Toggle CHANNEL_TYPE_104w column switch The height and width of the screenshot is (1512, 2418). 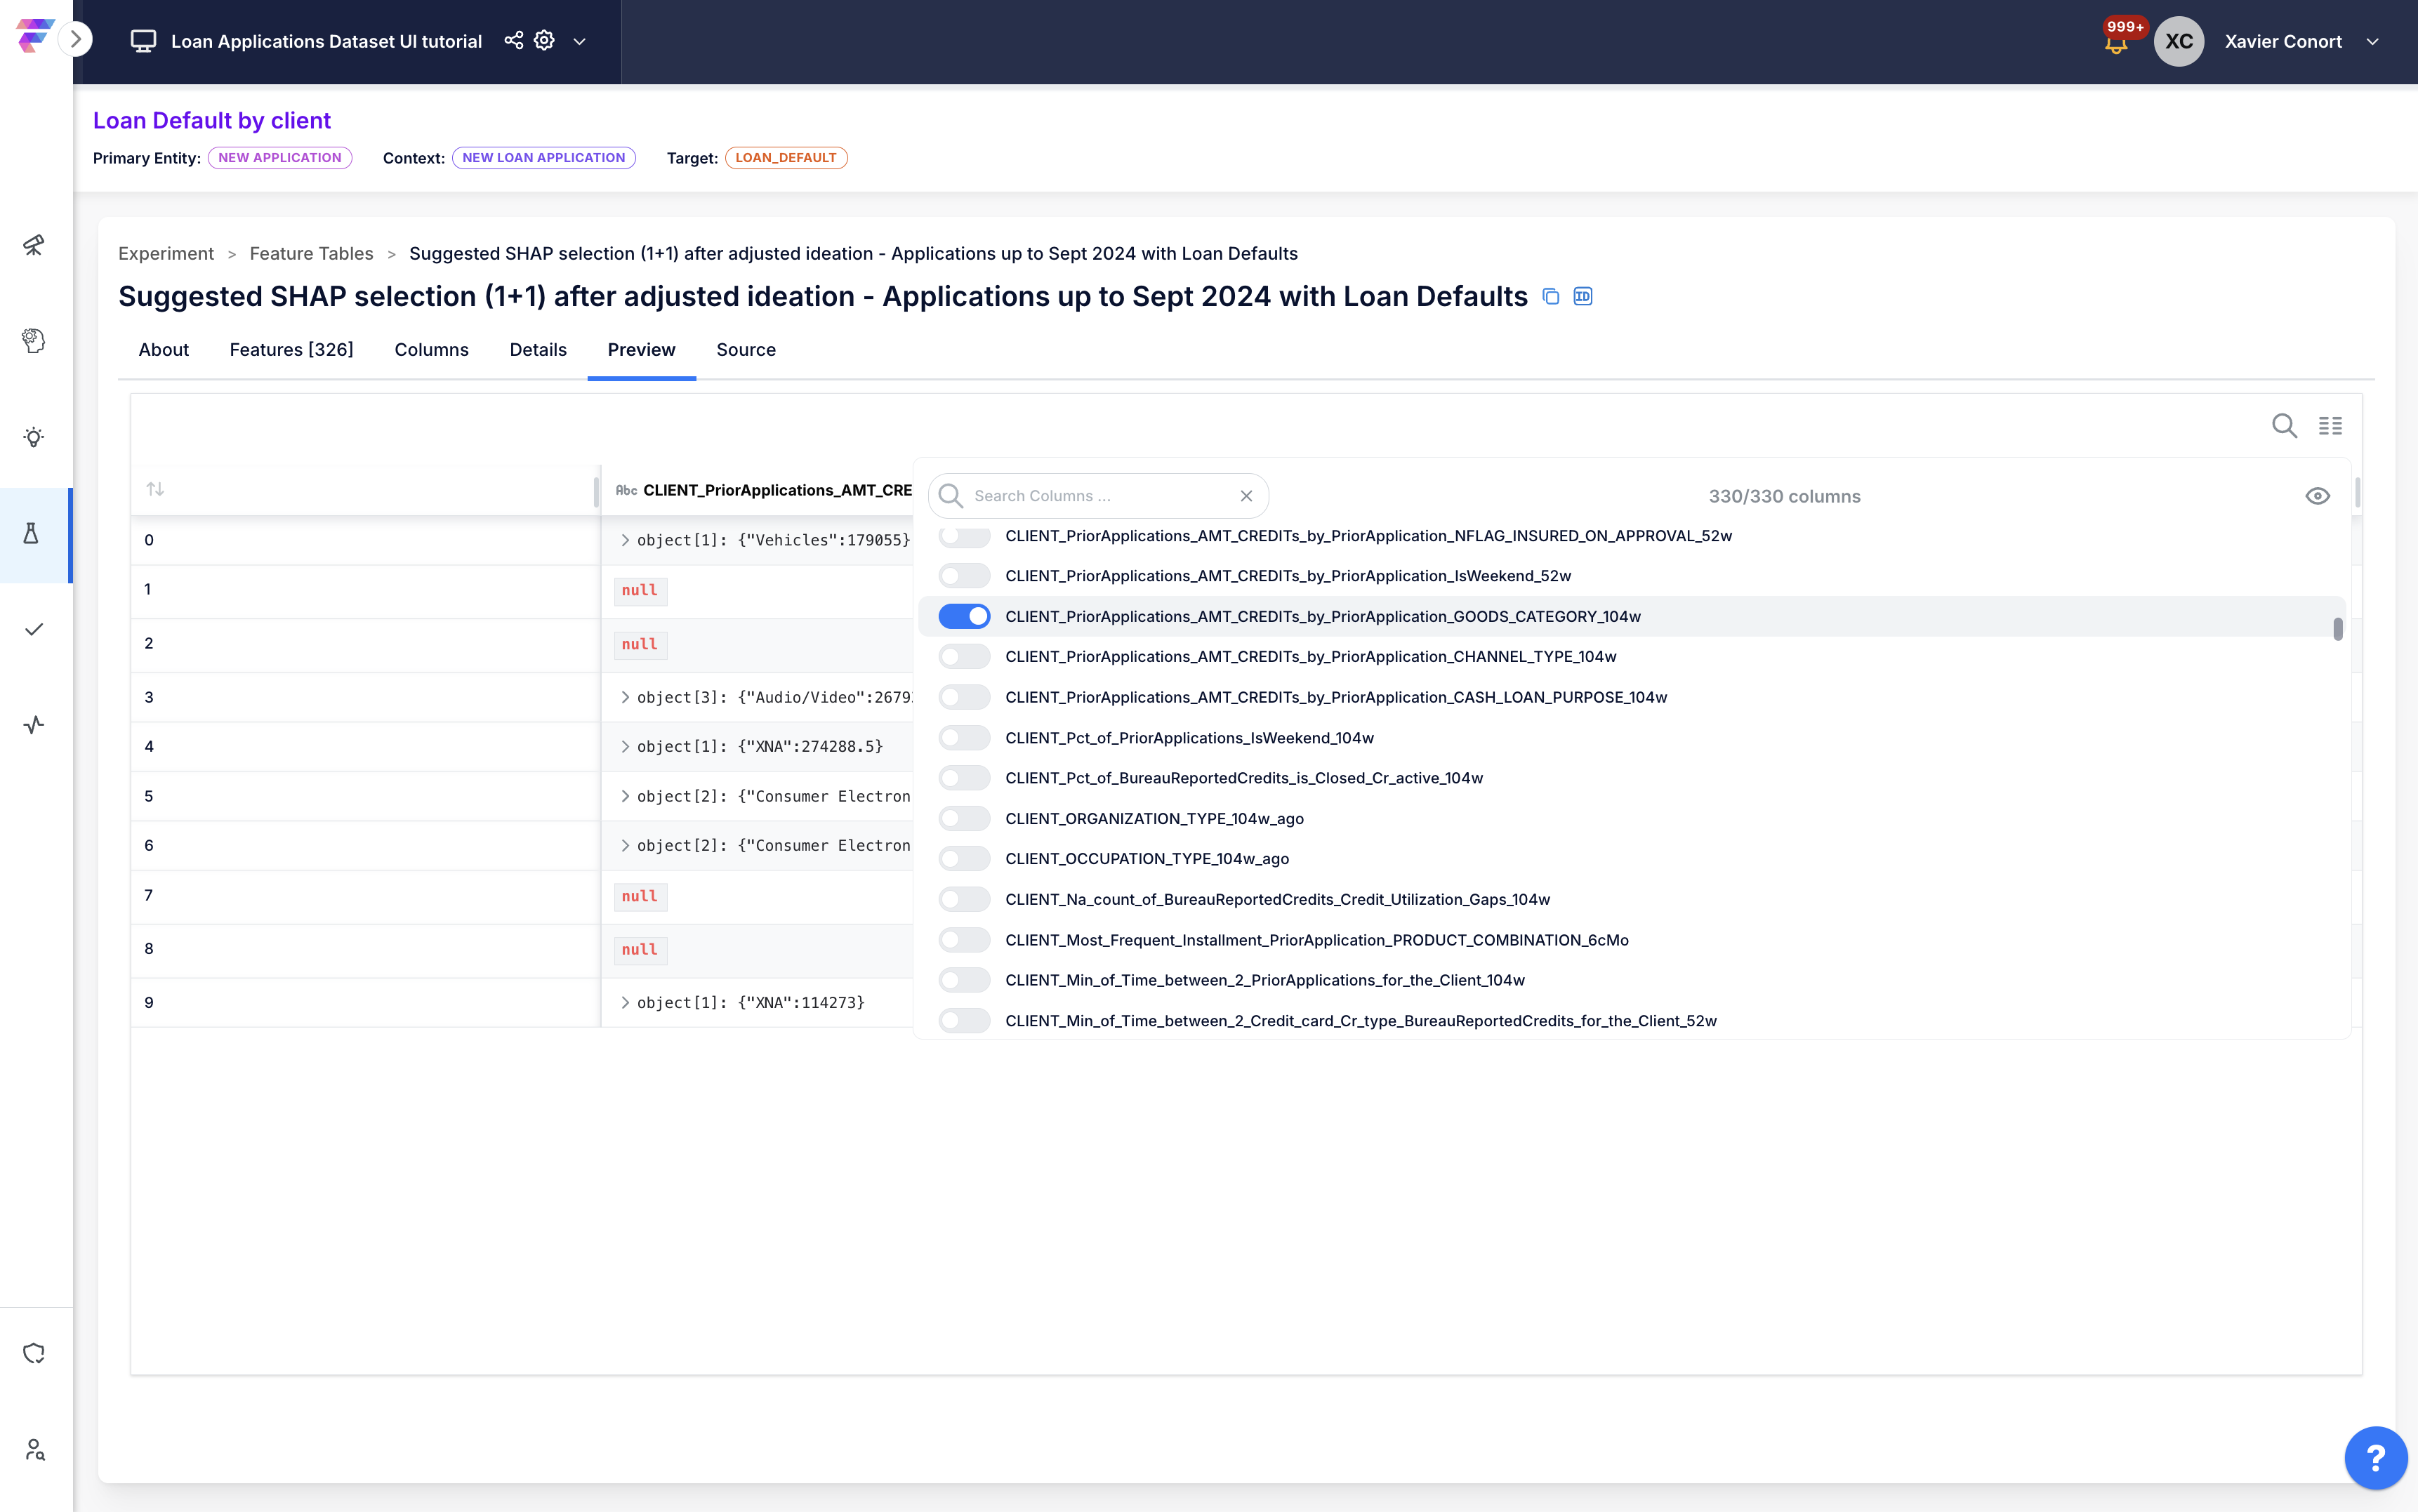(x=964, y=657)
